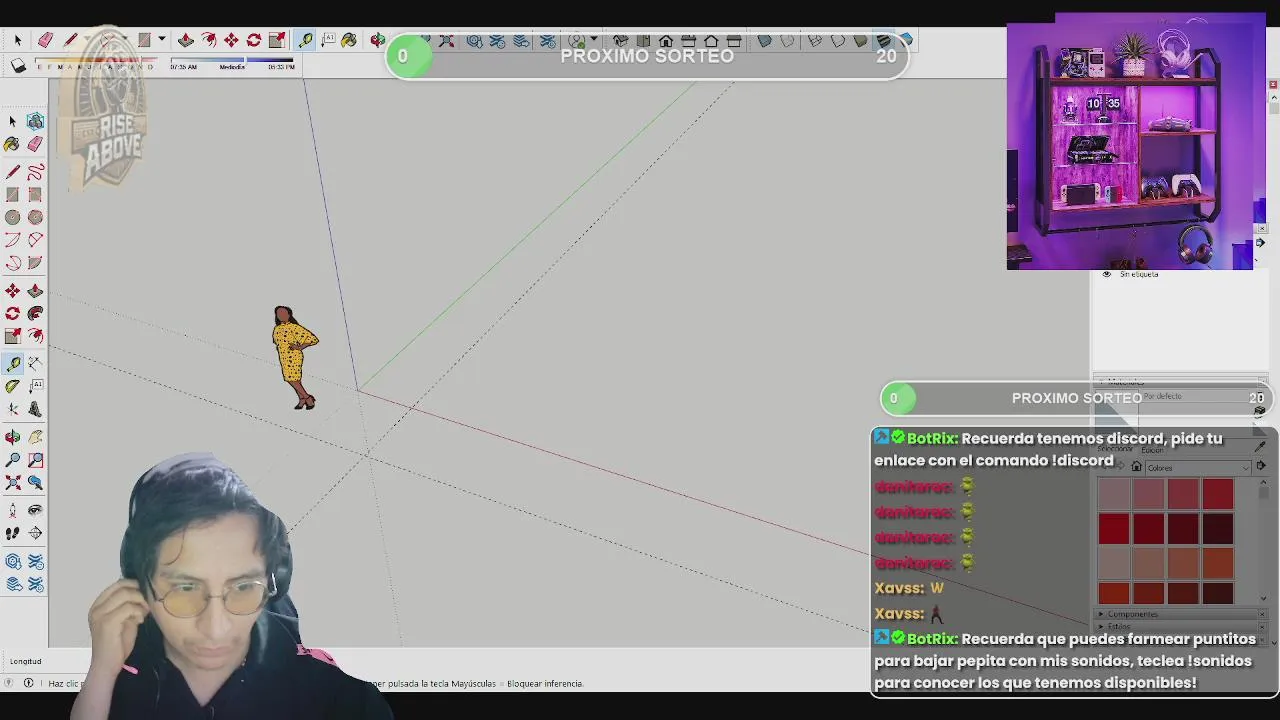Select the Sin etiqueta tag row
The height and width of the screenshot is (720, 1280).
click(1180, 274)
